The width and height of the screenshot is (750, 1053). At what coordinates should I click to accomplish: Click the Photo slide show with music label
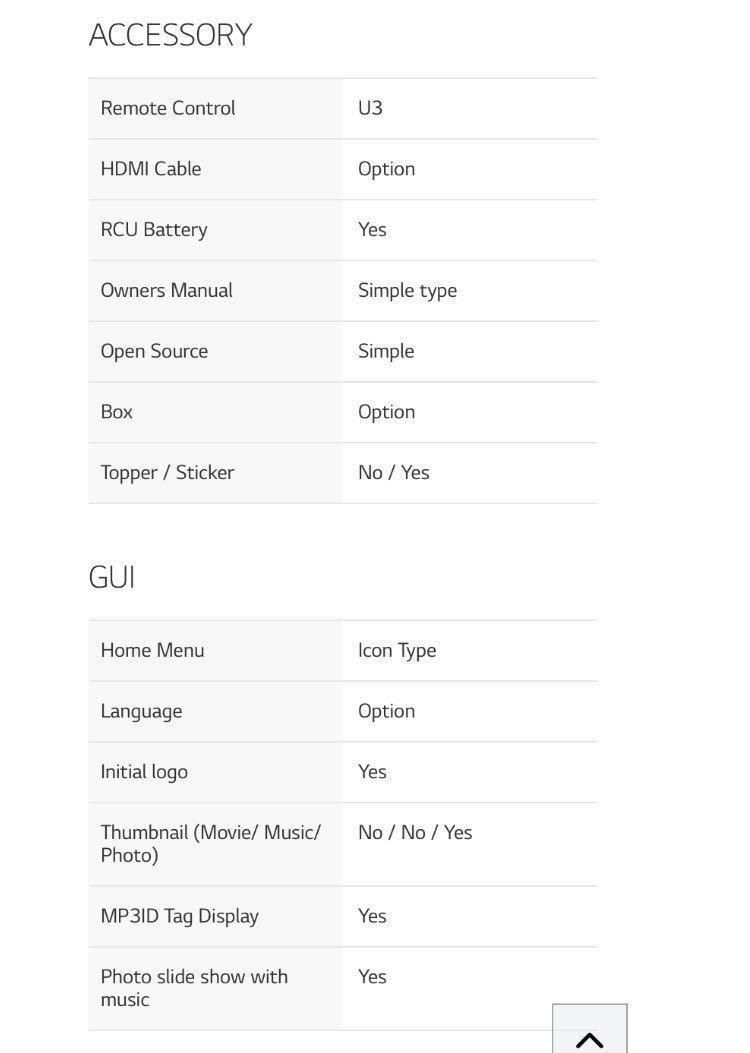click(194, 987)
